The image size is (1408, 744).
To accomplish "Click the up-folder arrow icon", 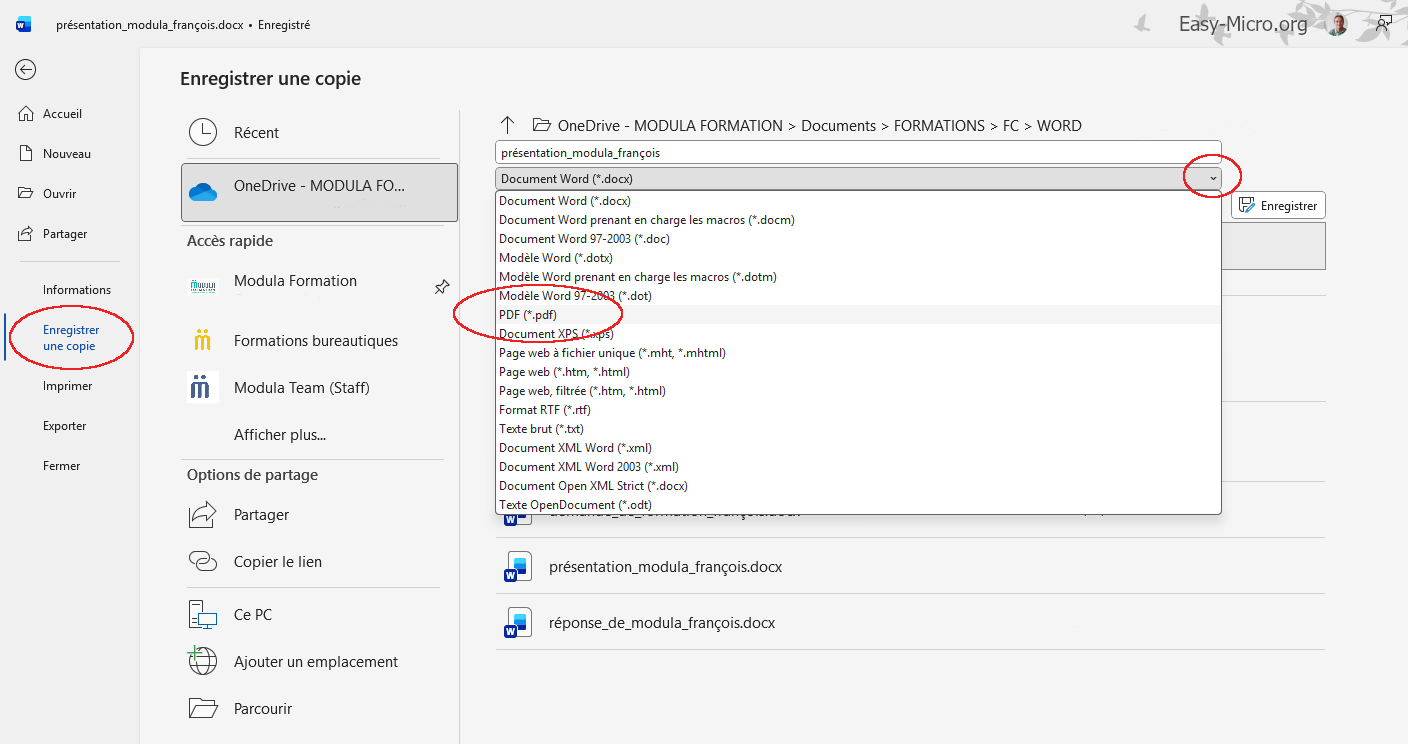I will coord(507,125).
